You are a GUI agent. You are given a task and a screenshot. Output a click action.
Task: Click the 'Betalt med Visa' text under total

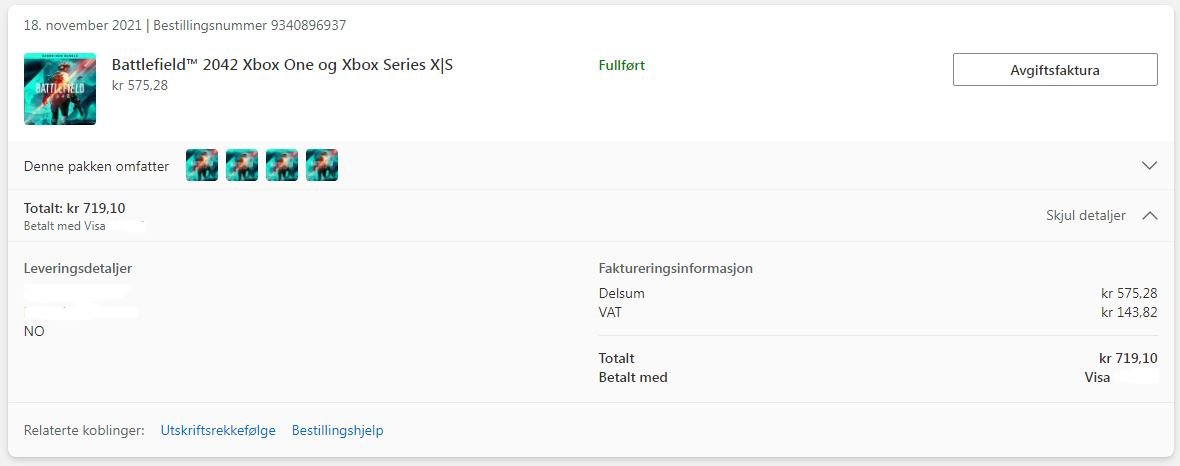coord(65,226)
